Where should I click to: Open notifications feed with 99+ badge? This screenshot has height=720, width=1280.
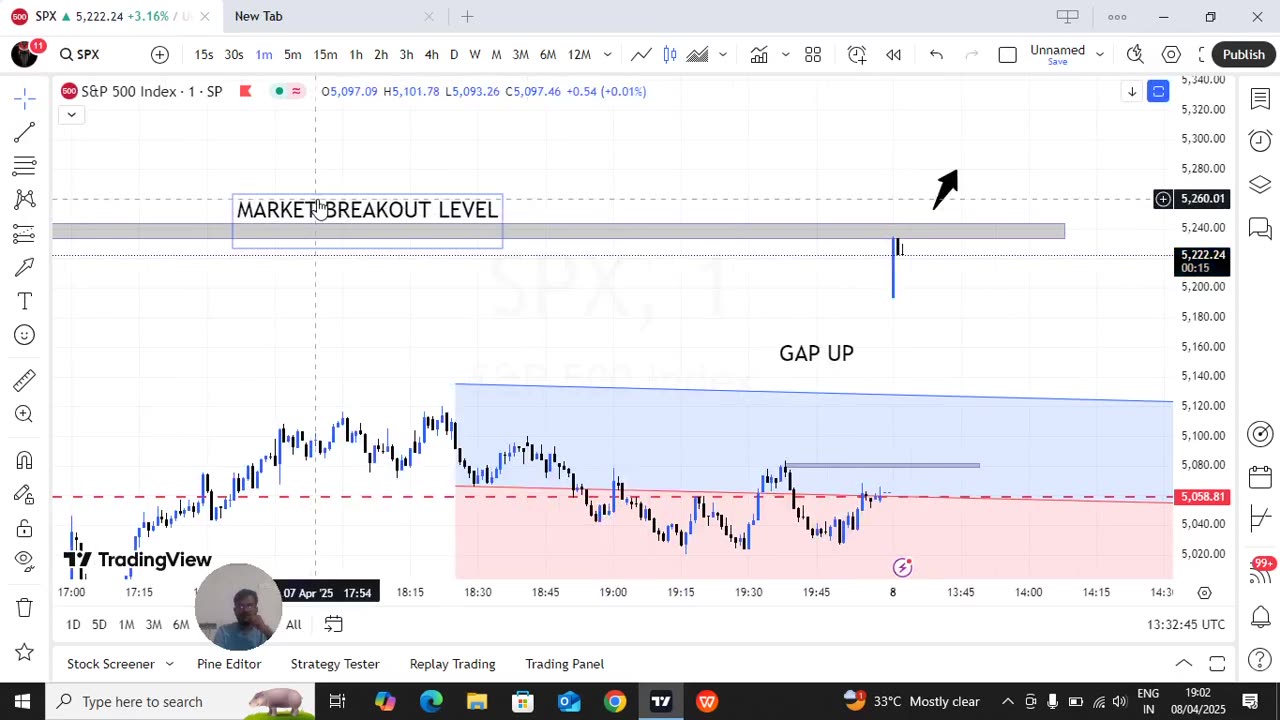click(x=1260, y=570)
